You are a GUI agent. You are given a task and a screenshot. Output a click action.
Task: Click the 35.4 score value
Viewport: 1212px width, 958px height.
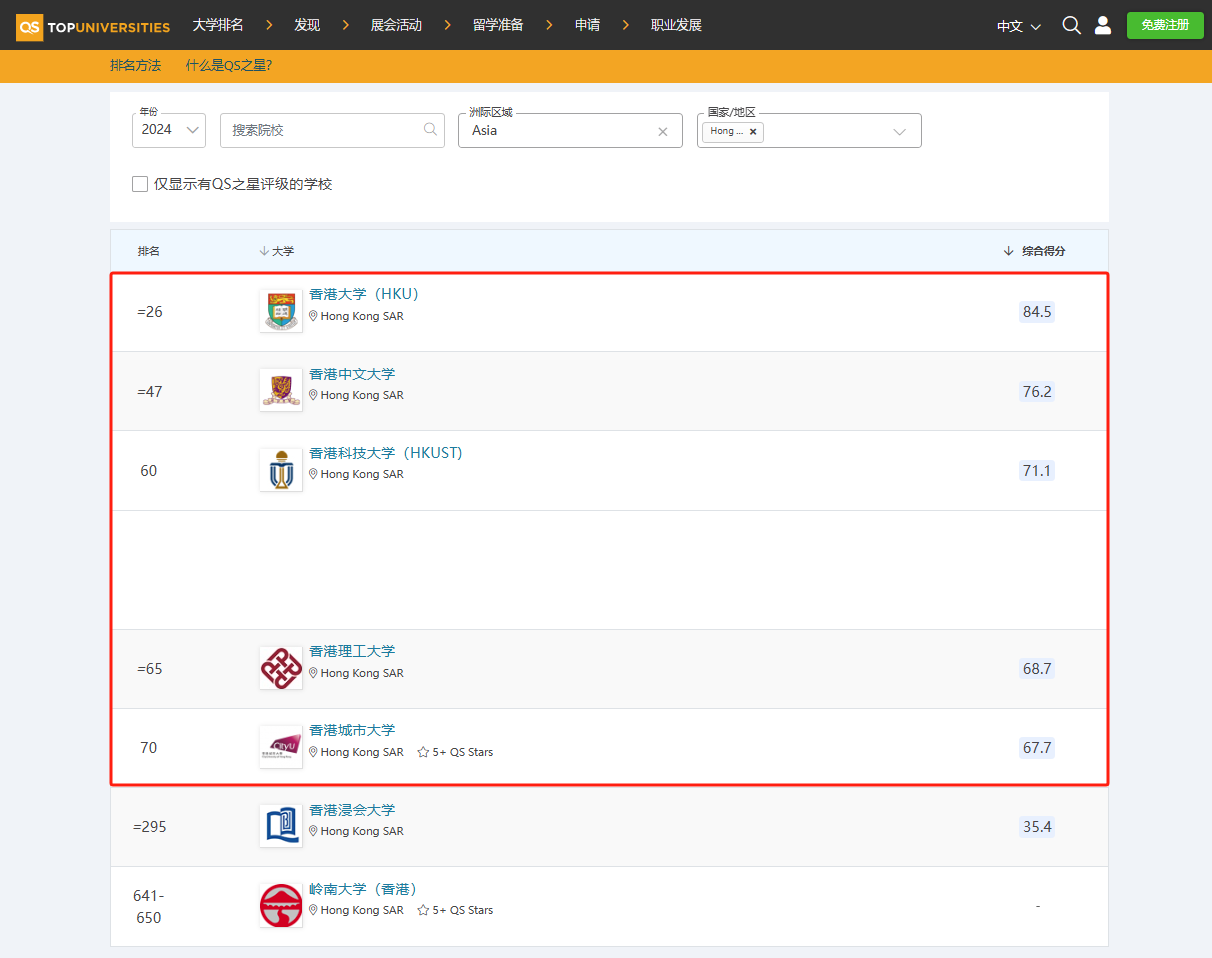(1037, 826)
